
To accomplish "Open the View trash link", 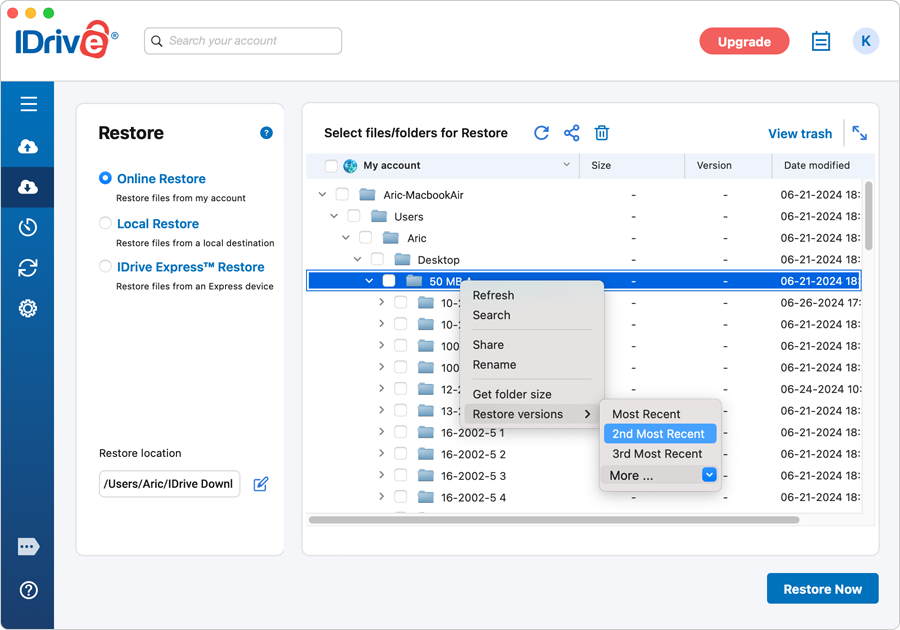I will 800,134.
